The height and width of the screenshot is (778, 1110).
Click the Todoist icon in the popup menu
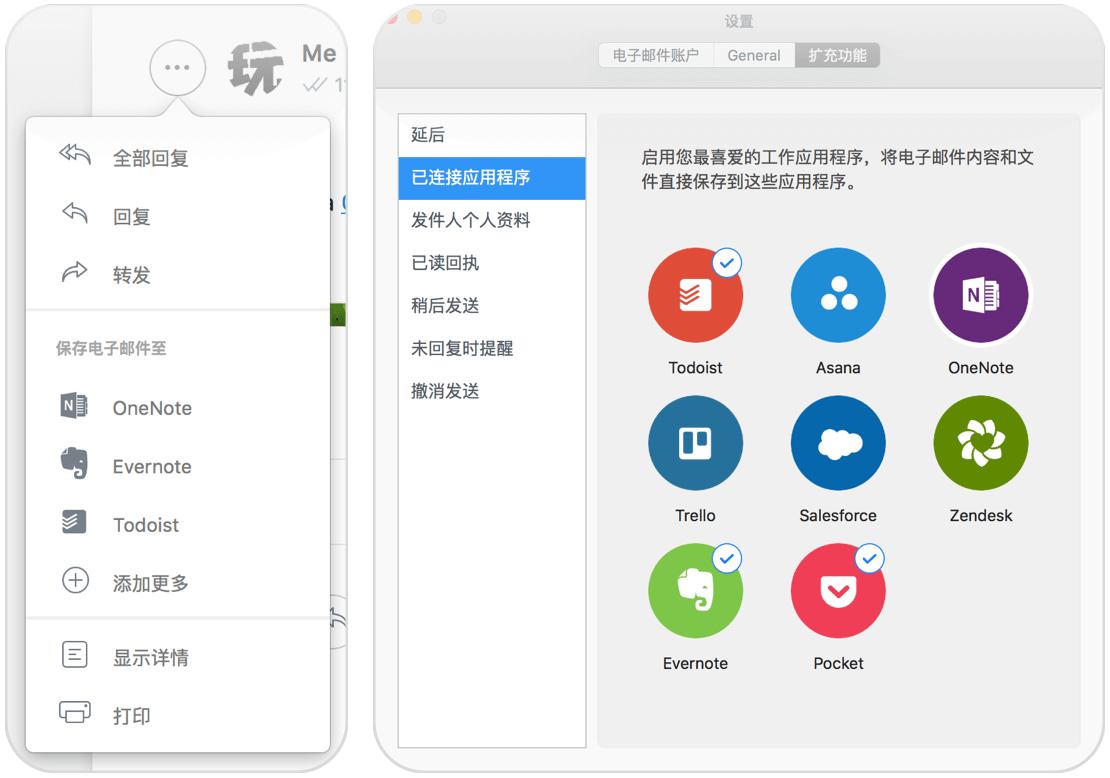[74, 522]
